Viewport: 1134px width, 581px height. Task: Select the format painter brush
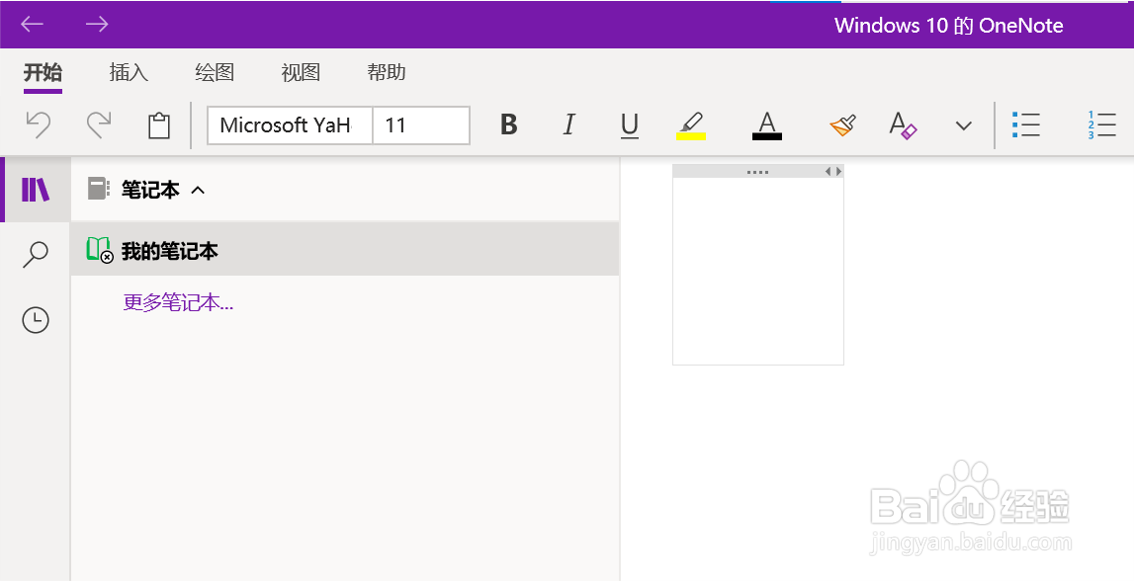coord(843,124)
